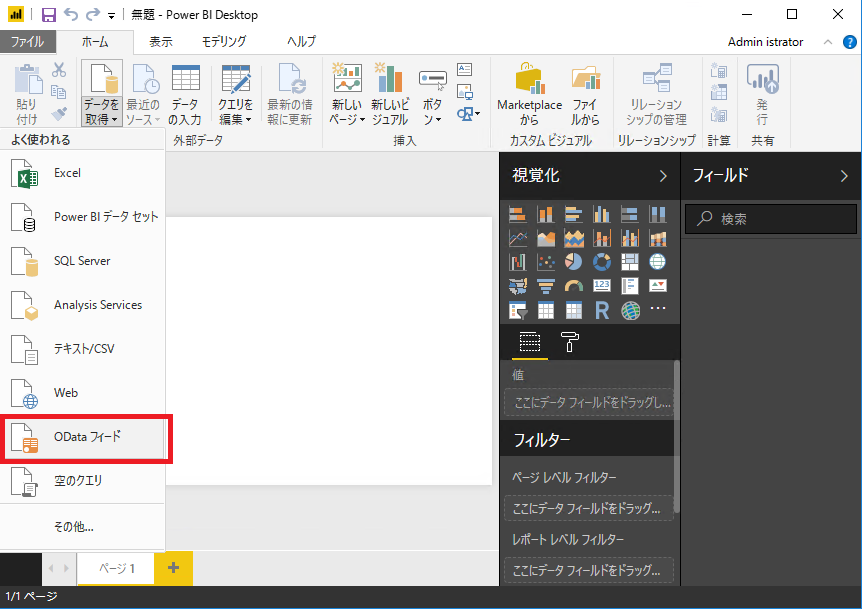
Task: Click the ファイルから custom visual button
Action: (x=585, y=94)
